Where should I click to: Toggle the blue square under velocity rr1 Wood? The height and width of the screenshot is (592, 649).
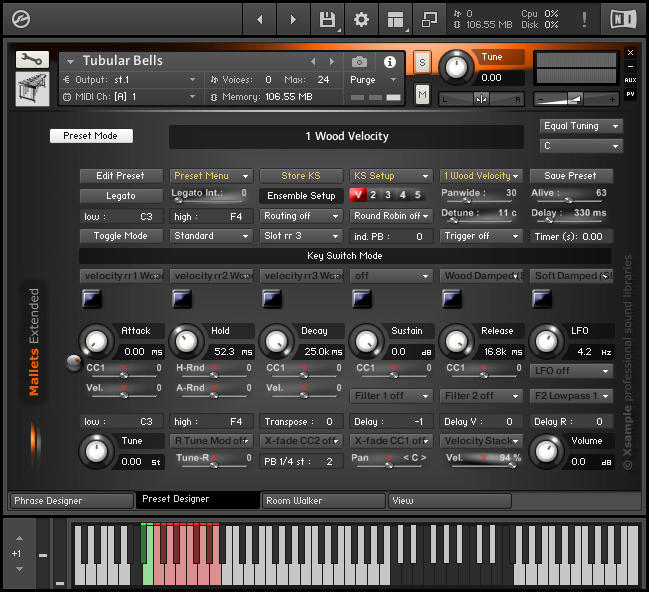point(91,299)
